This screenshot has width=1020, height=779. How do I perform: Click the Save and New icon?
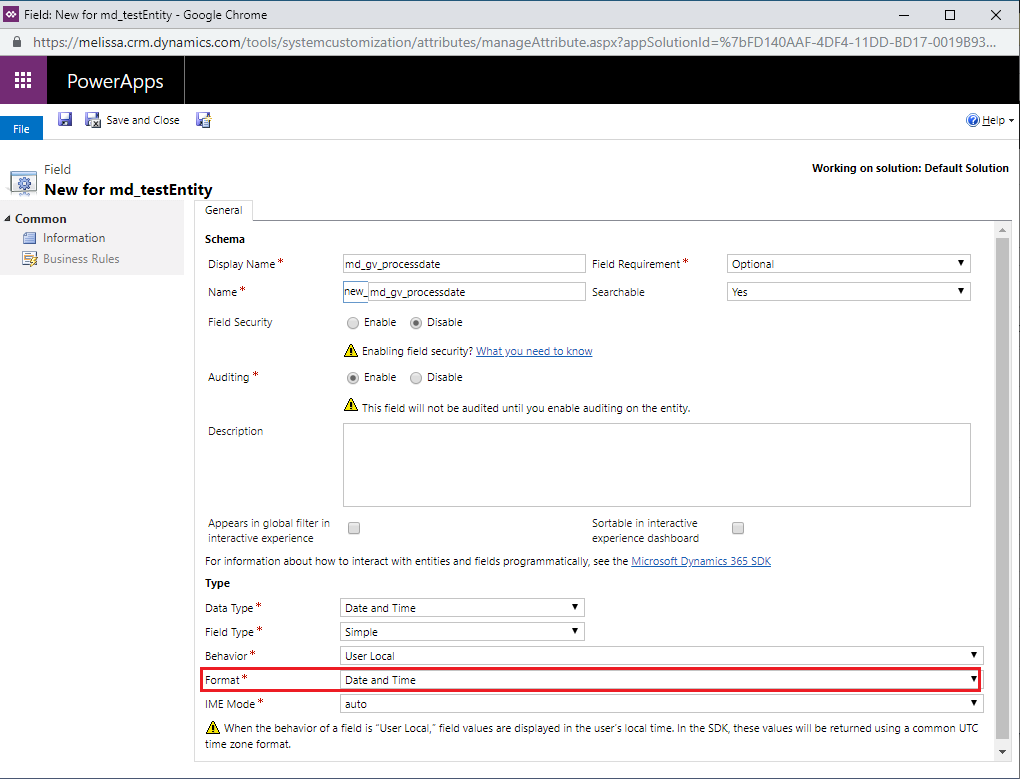(x=204, y=120)
